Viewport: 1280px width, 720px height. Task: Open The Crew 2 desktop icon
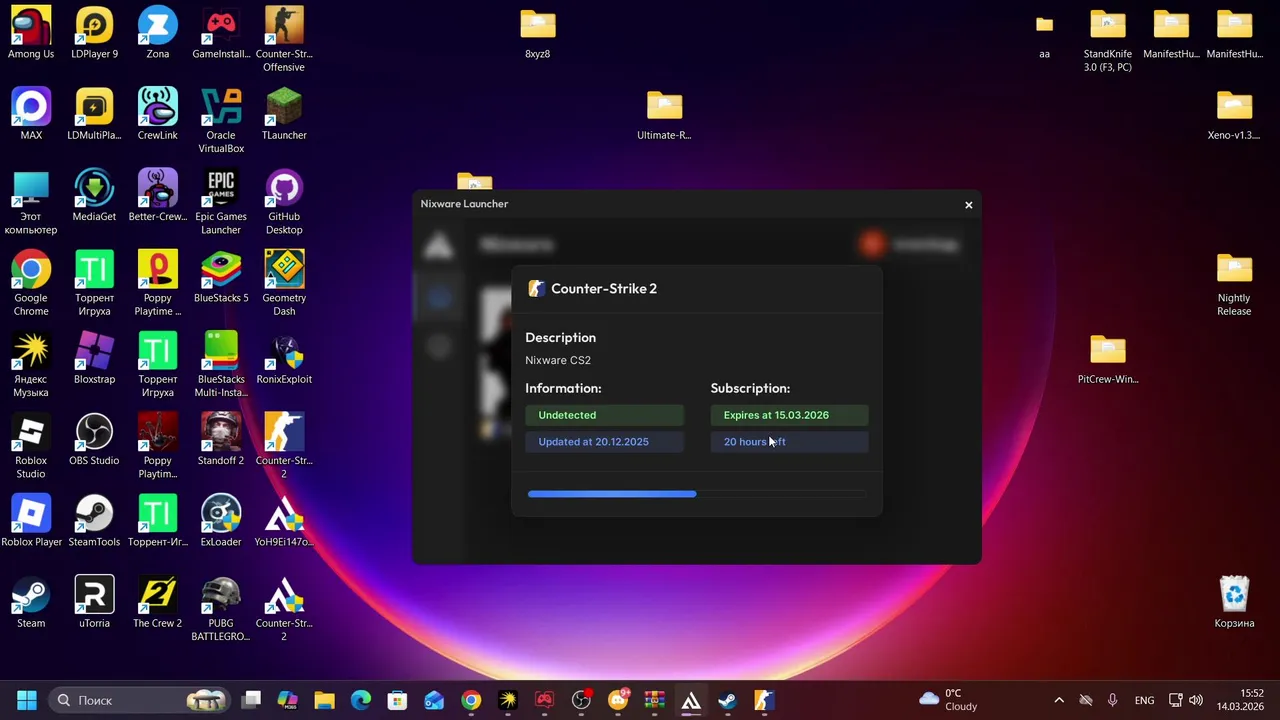tap(158, 602)
